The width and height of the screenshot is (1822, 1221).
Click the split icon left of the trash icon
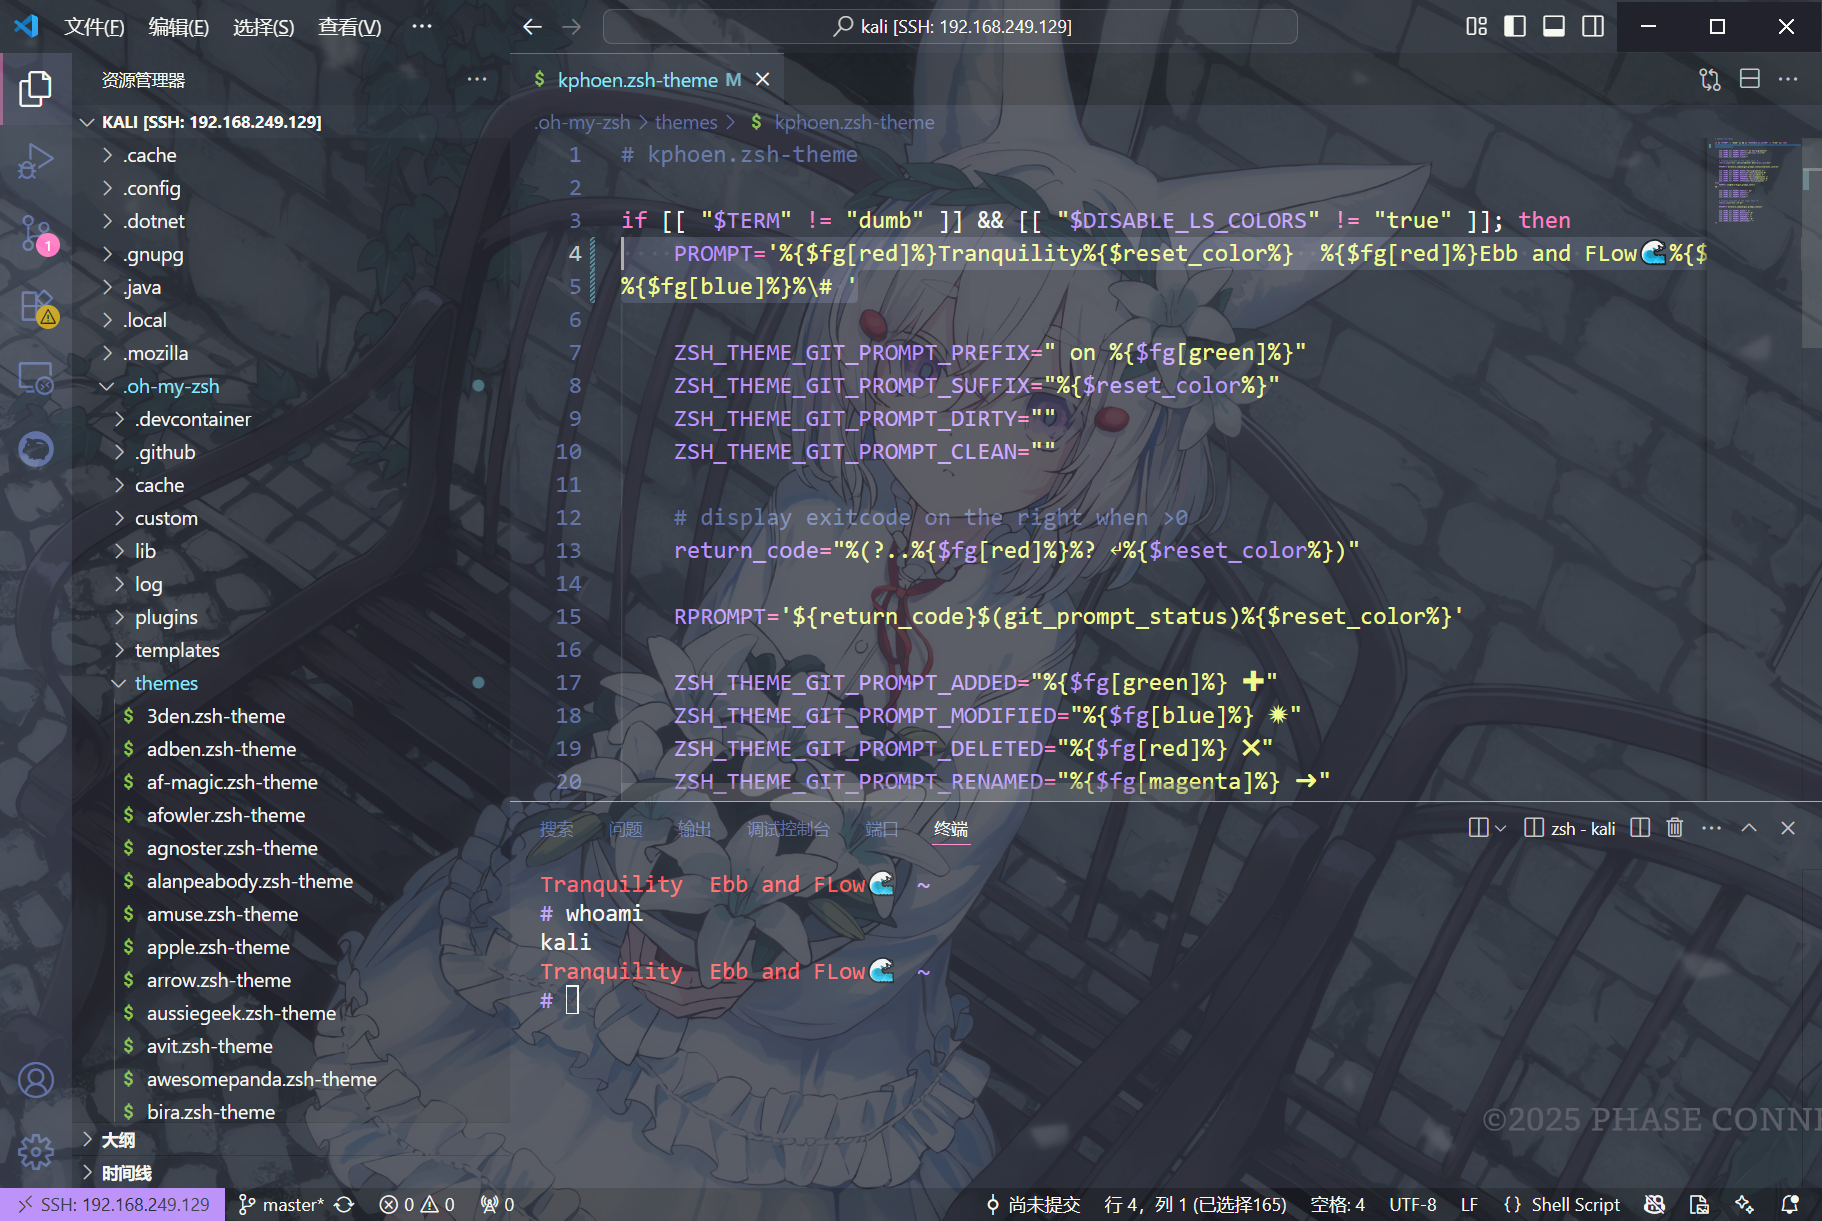pos(1640,828)
